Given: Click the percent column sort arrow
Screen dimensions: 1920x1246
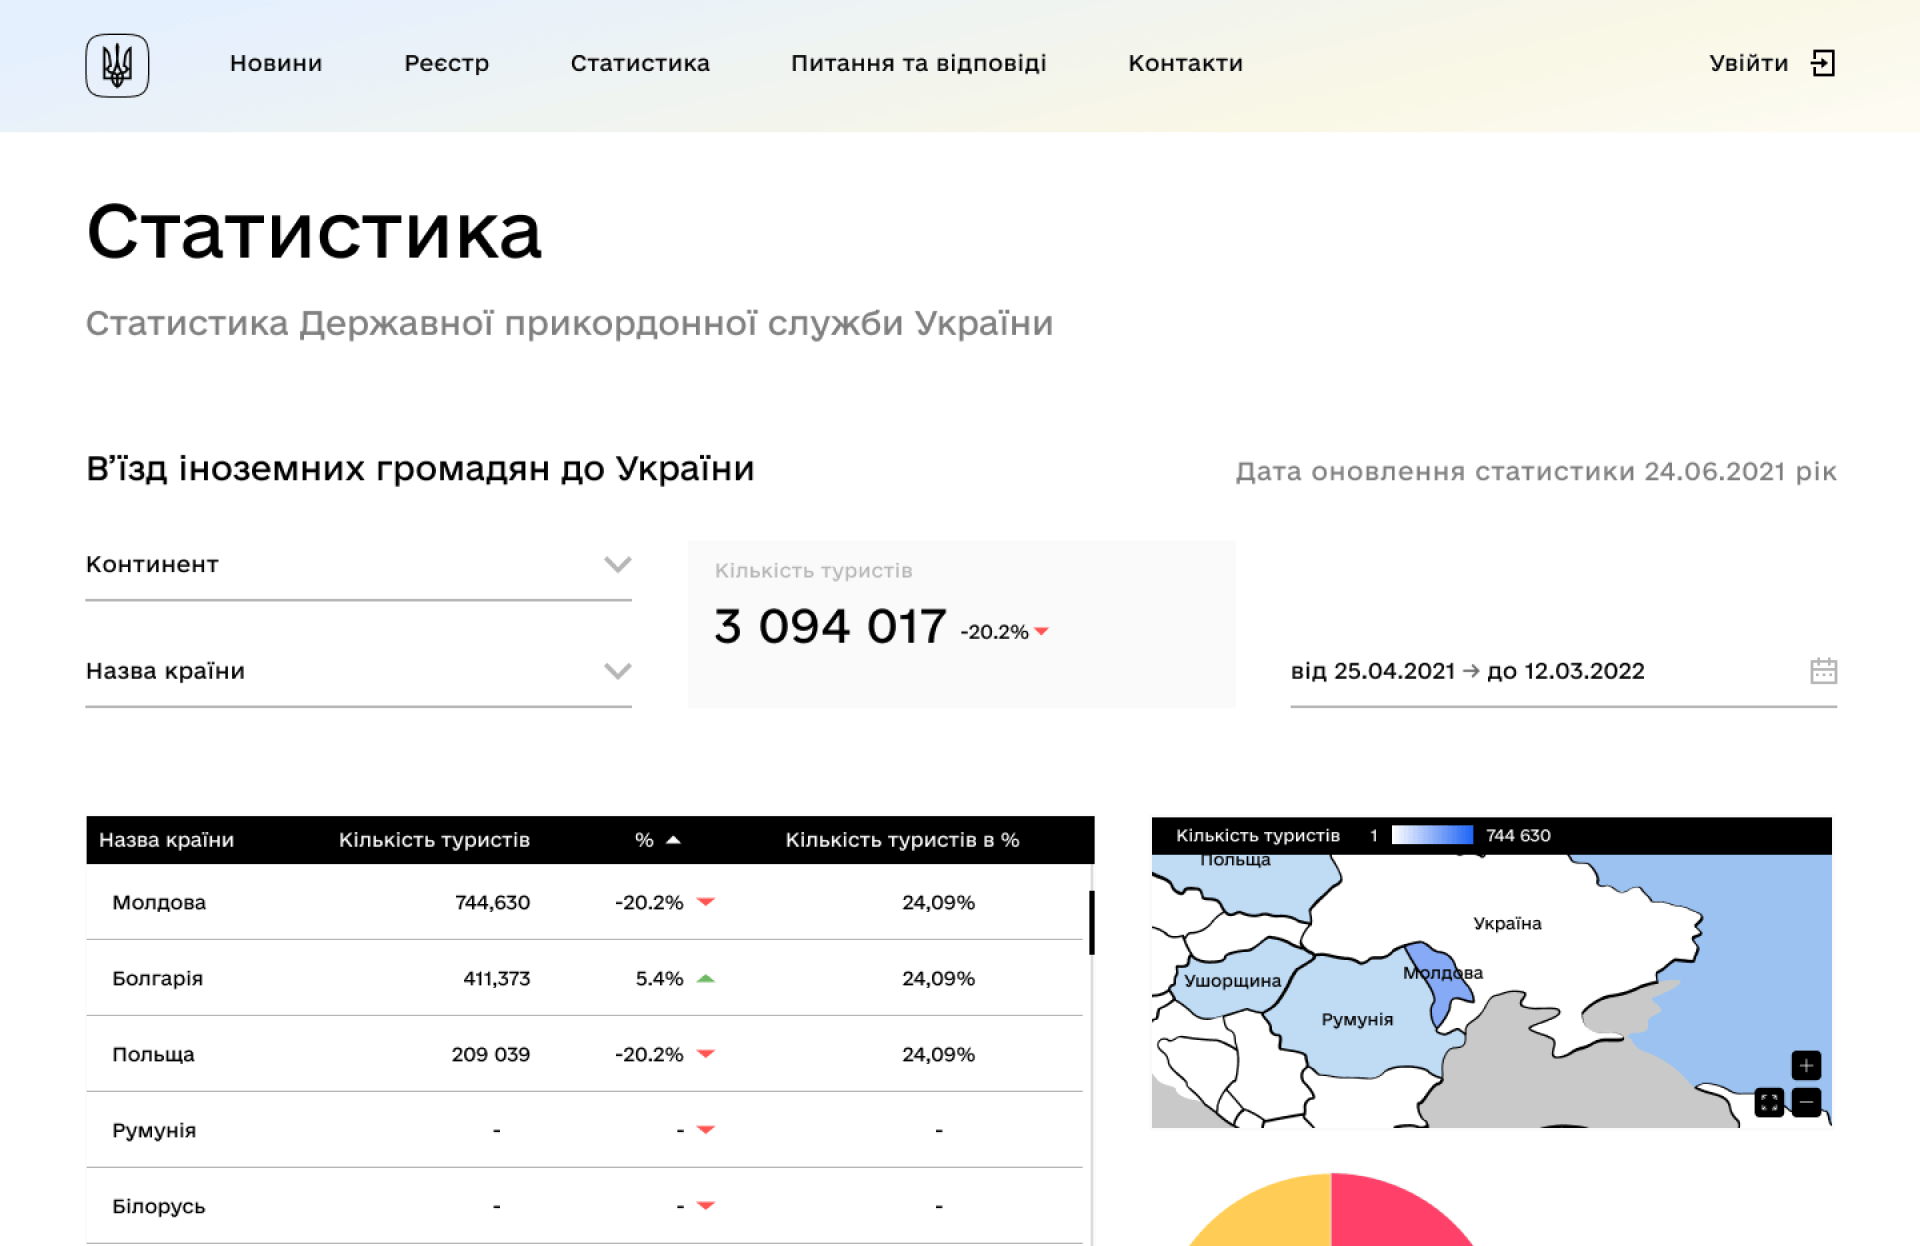Looking at the screenshot, I should coord(673,840).
